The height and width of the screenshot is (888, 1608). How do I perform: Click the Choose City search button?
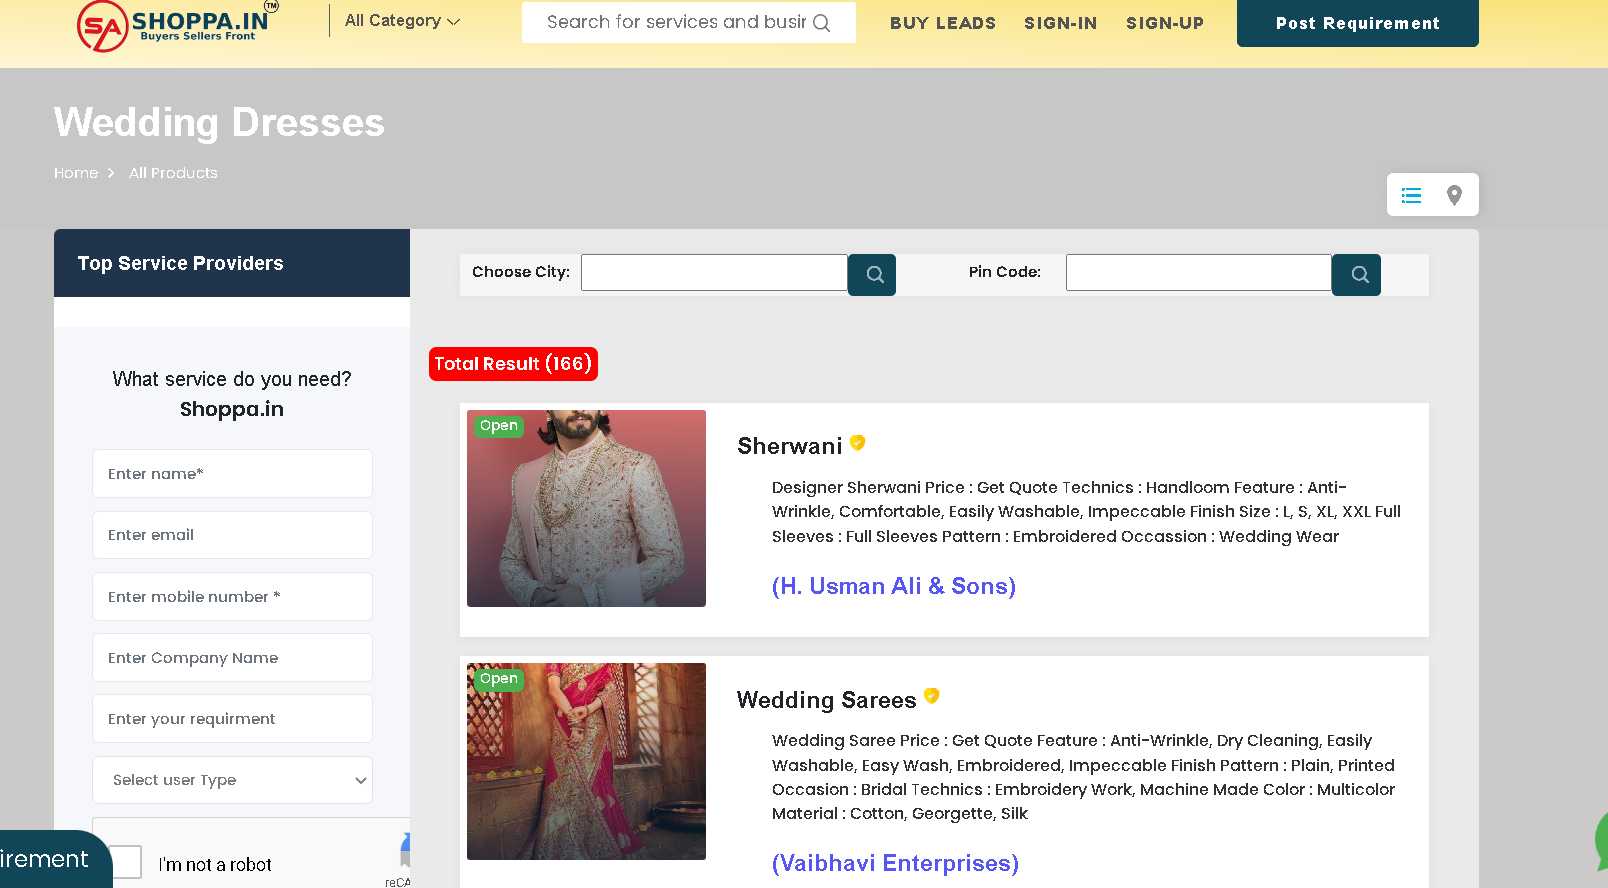click(x=872, y=275)
